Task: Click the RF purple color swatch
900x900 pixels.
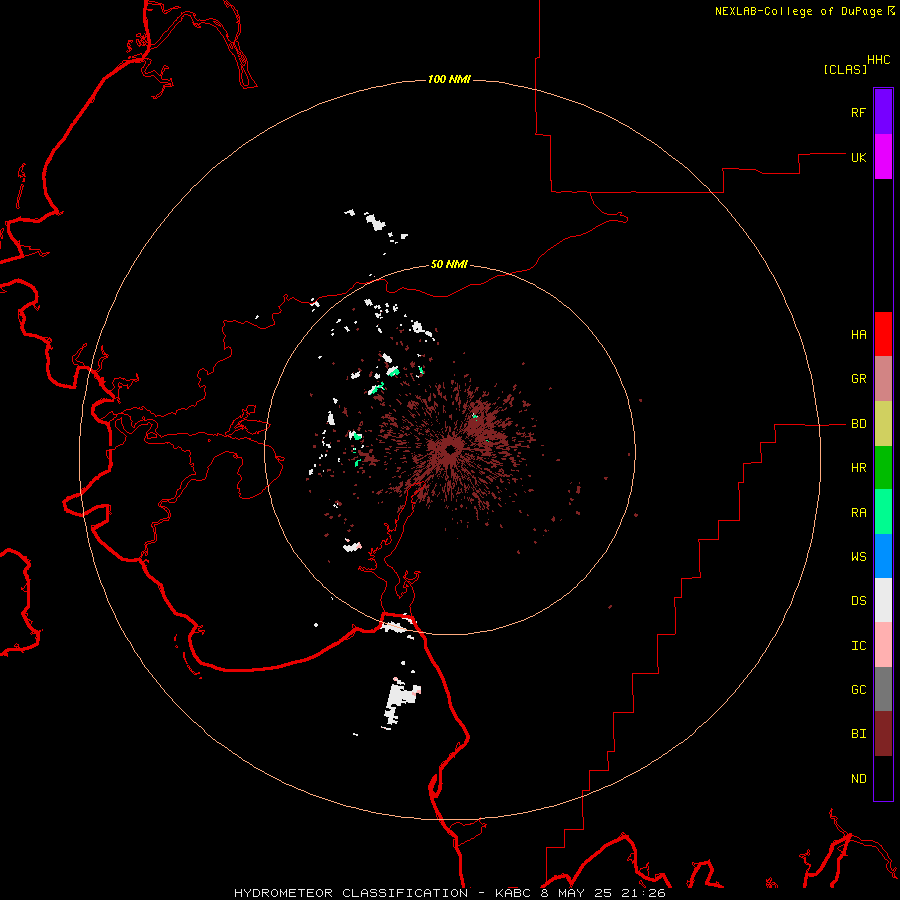Action: pos(883,112)
